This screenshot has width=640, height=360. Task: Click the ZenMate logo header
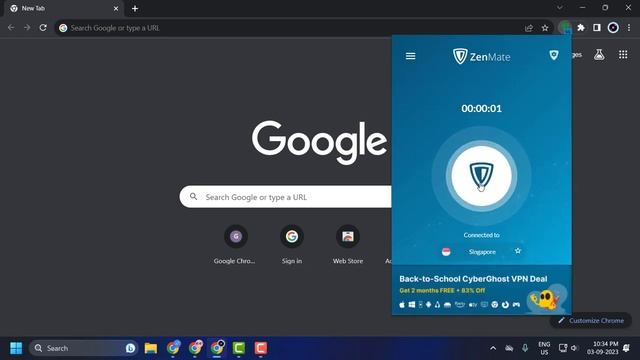481,56
